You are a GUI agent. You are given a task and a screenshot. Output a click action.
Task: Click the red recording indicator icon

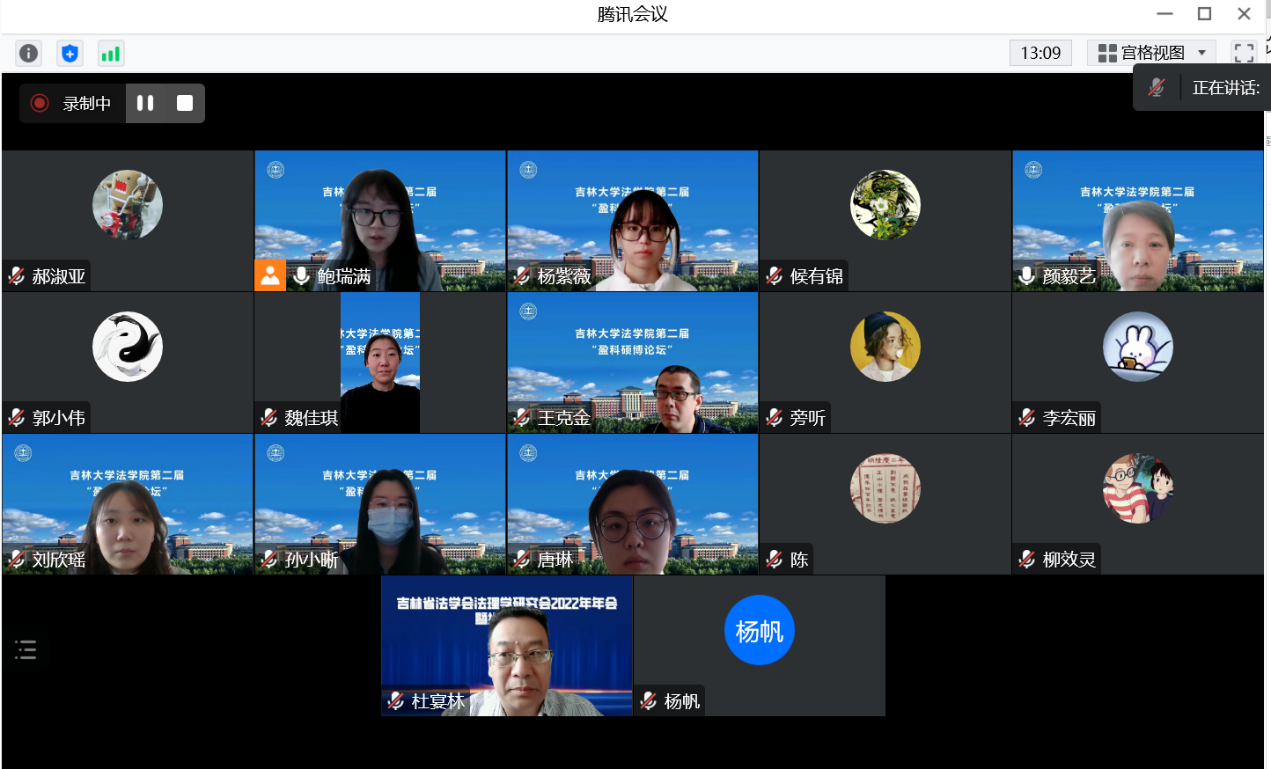click(40, 103)
